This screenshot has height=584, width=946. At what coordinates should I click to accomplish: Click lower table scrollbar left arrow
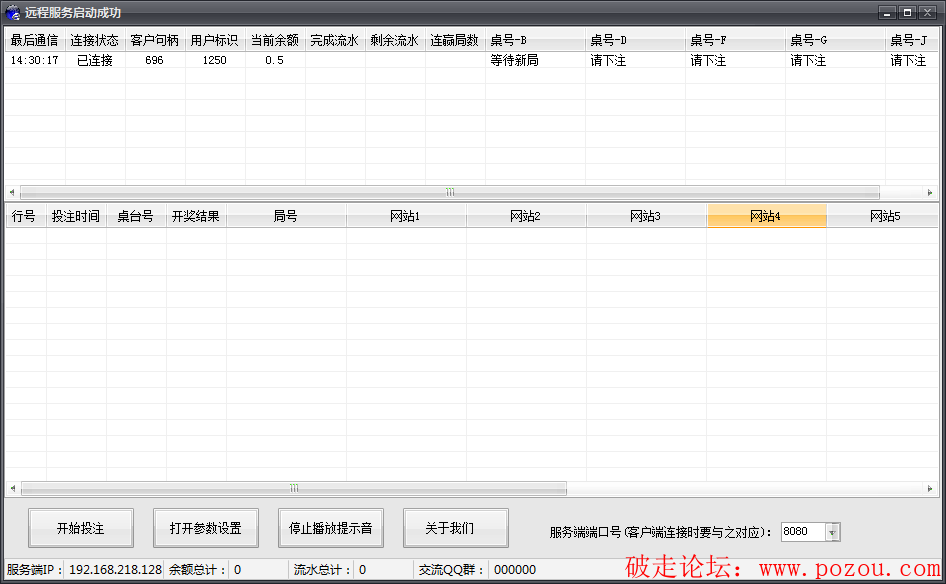12,488
